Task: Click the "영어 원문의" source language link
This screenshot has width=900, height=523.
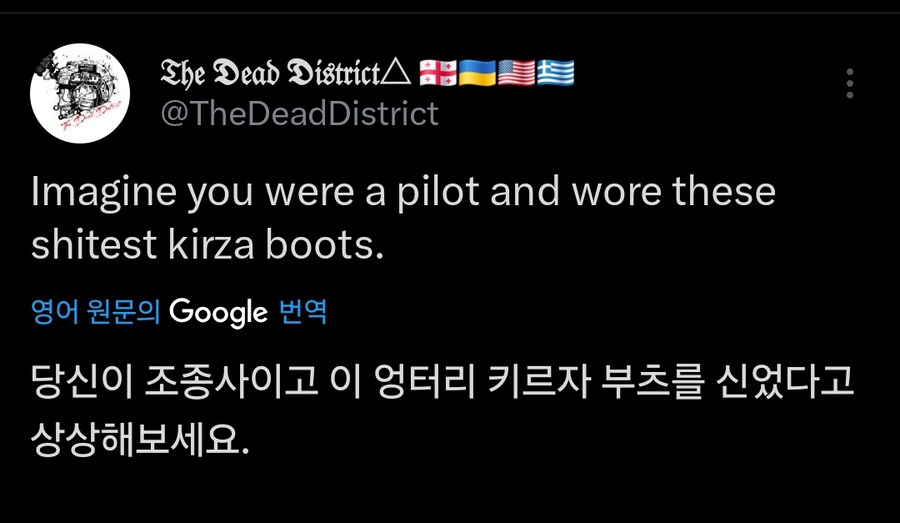Action: tap(96, 312)
